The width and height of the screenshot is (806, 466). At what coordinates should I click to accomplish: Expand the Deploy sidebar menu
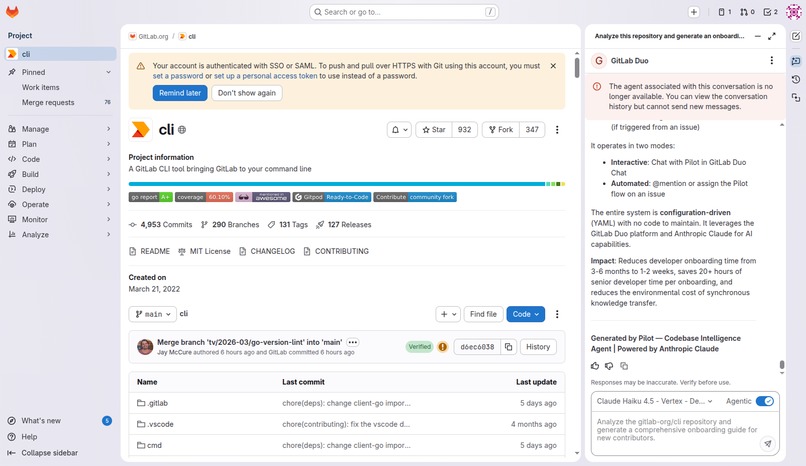[61, 190]
